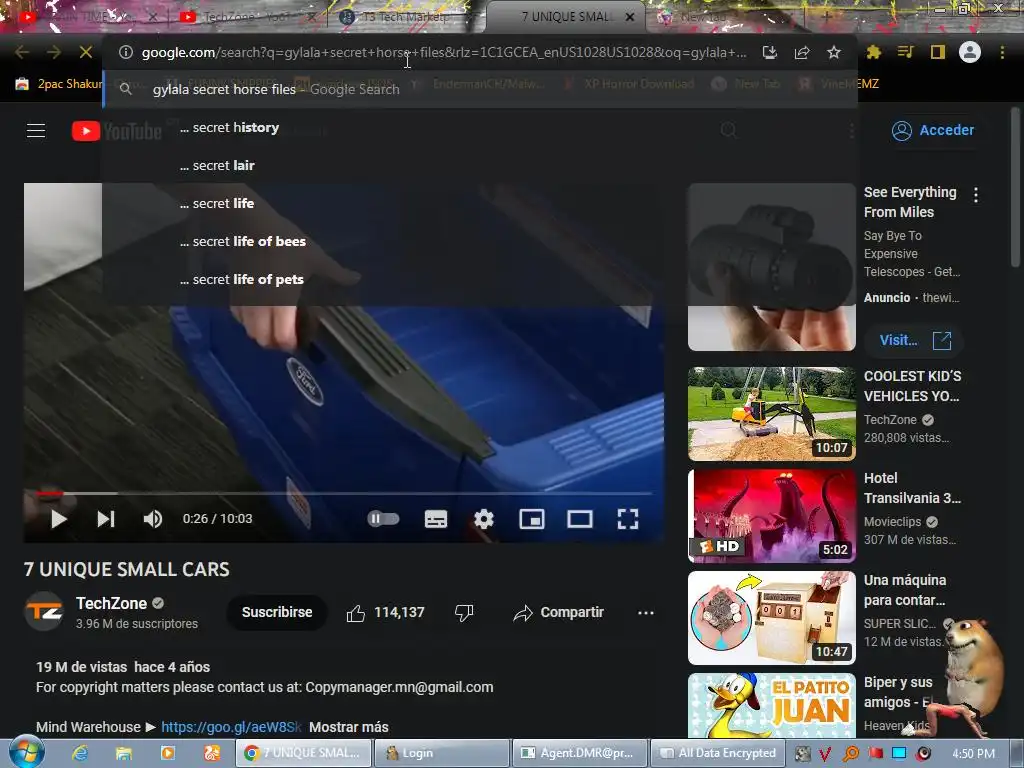The height and width of the screenshot is (768, 1024).
Task: Open COOLEST KID'S VEHICLES video thumbnail
Action: [x=771, y=414]
